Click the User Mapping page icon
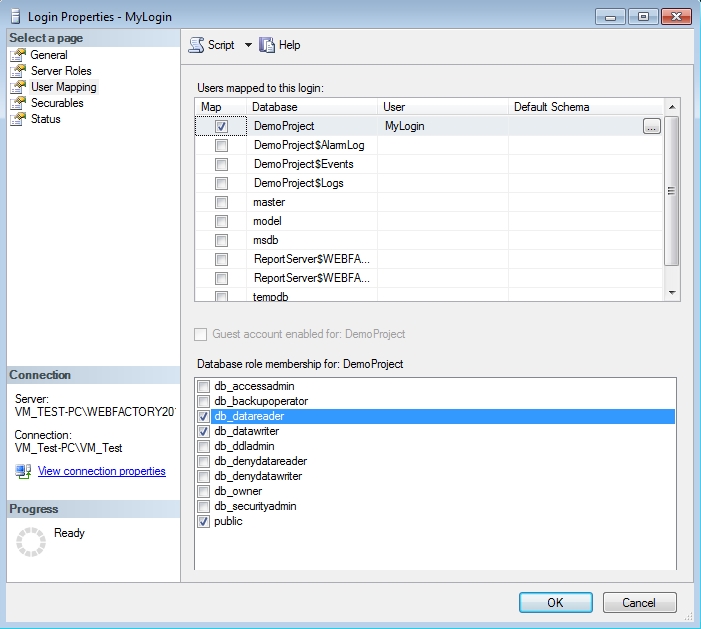 [17, 87]
